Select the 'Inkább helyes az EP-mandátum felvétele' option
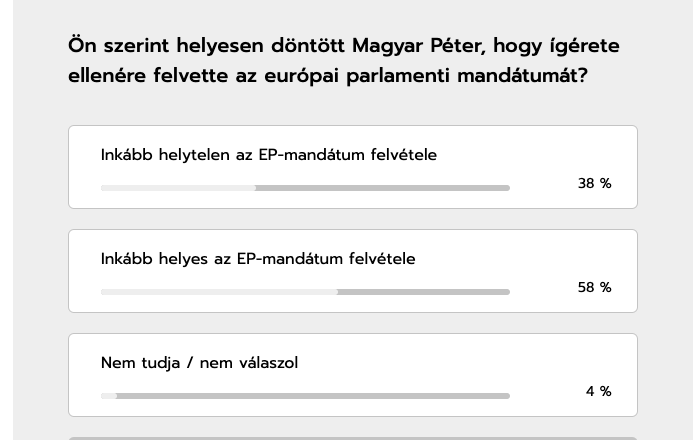This screenshot has width=697, height=440. 353,271
